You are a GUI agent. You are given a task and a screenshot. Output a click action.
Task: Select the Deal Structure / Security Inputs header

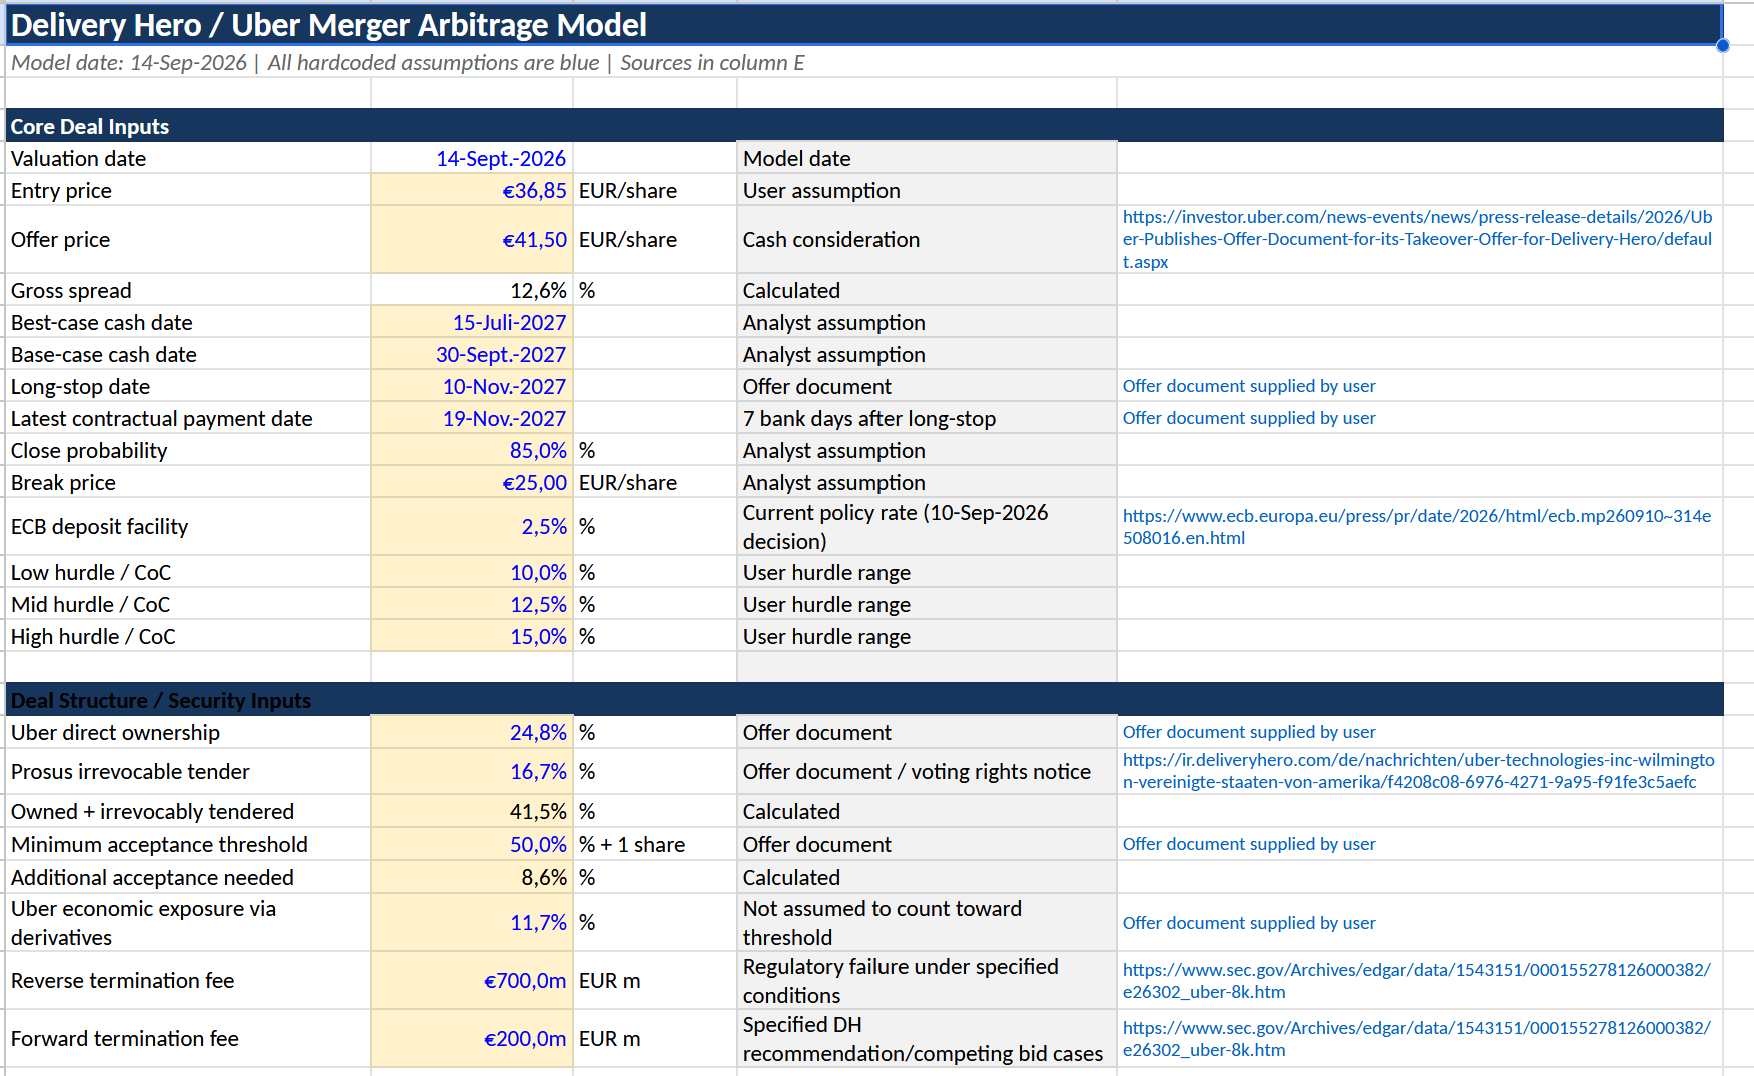point(864,700)
